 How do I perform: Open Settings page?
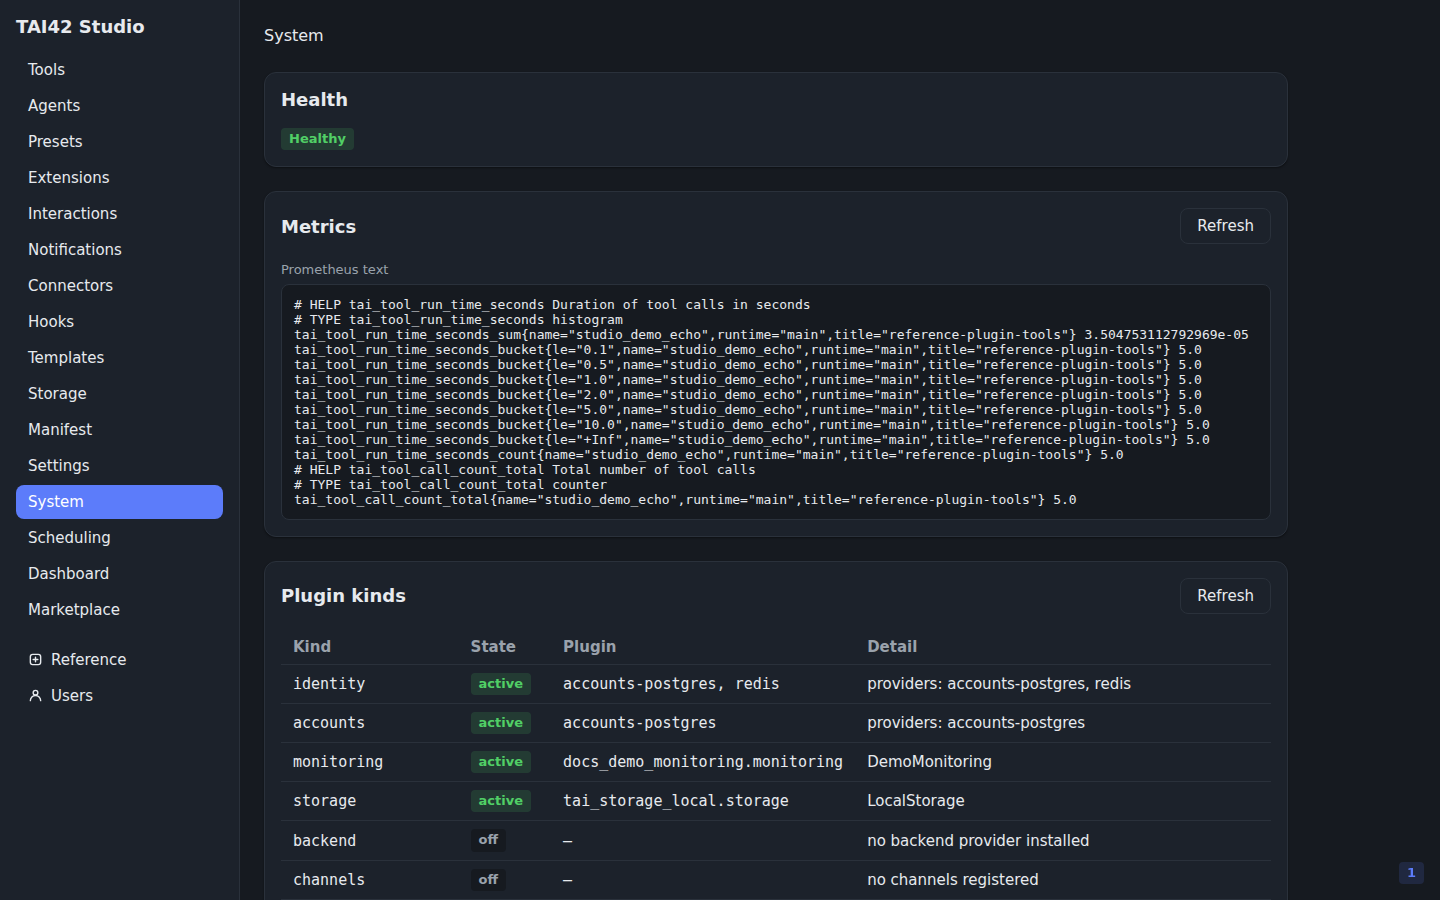pos(119,466)
